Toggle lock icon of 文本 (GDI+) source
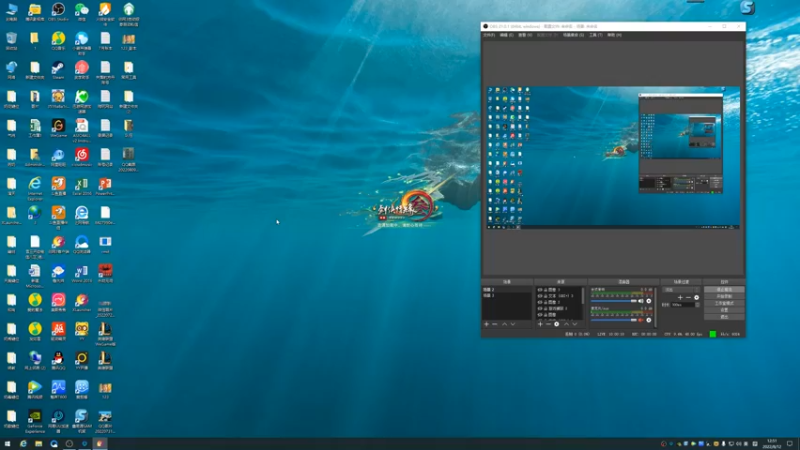Viewport: 800px width, 450px height. pyautogui.click(x=545, y=296)
